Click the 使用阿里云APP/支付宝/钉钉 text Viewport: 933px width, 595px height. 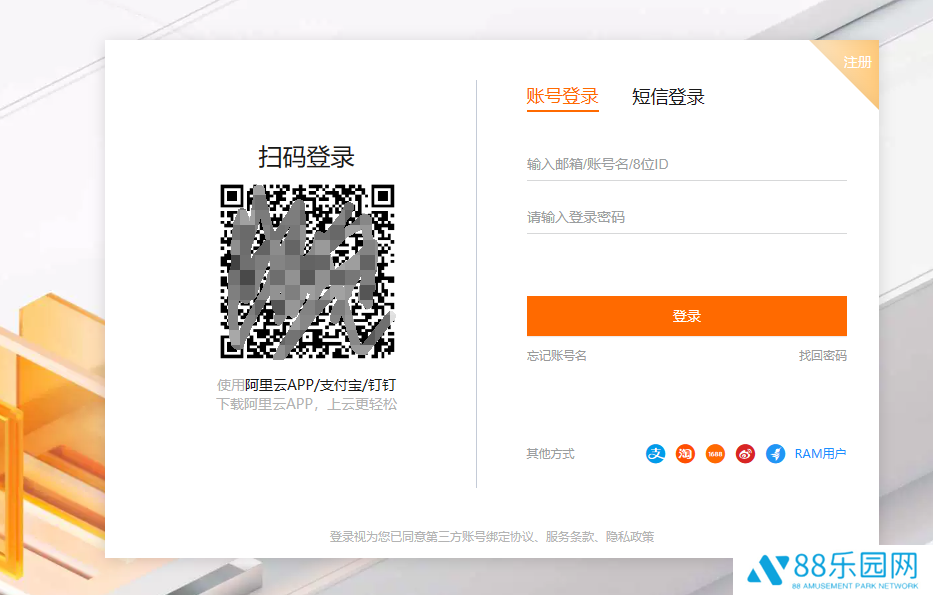(x=306, y=385)
